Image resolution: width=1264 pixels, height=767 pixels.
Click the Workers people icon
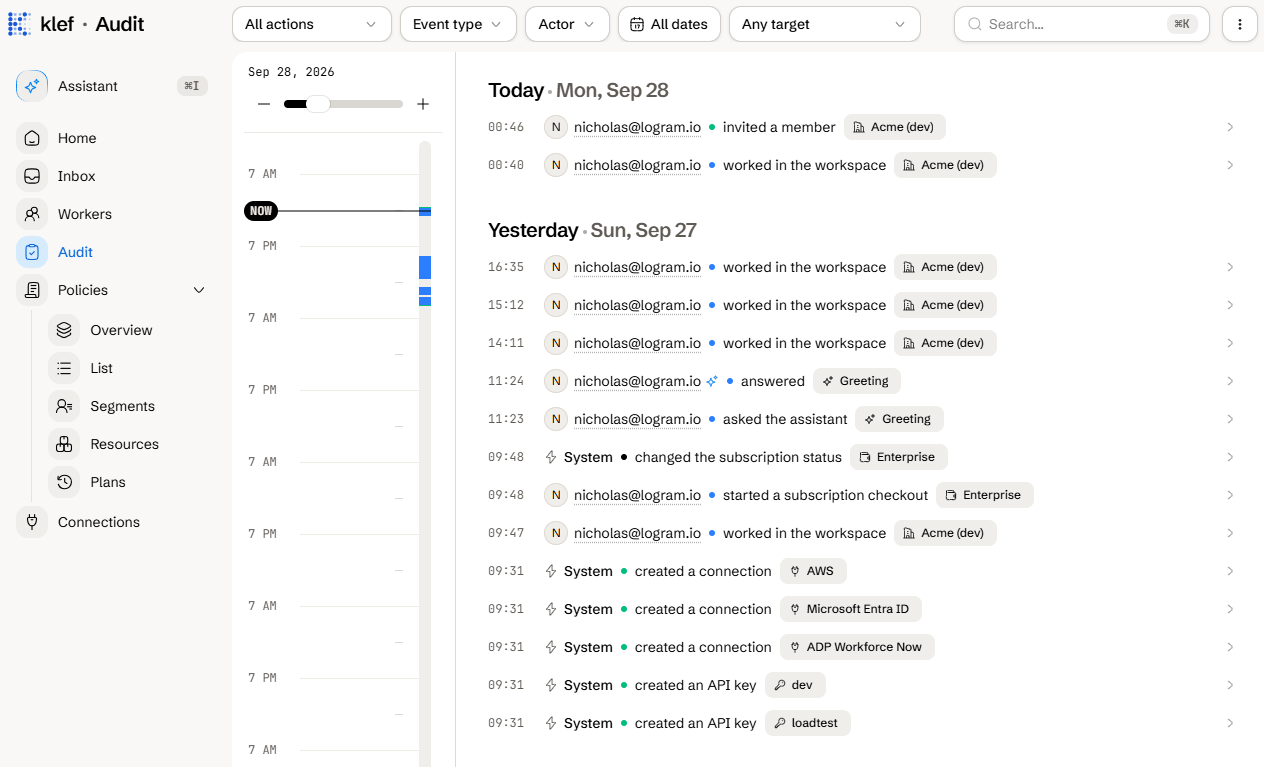pos(32,214)
